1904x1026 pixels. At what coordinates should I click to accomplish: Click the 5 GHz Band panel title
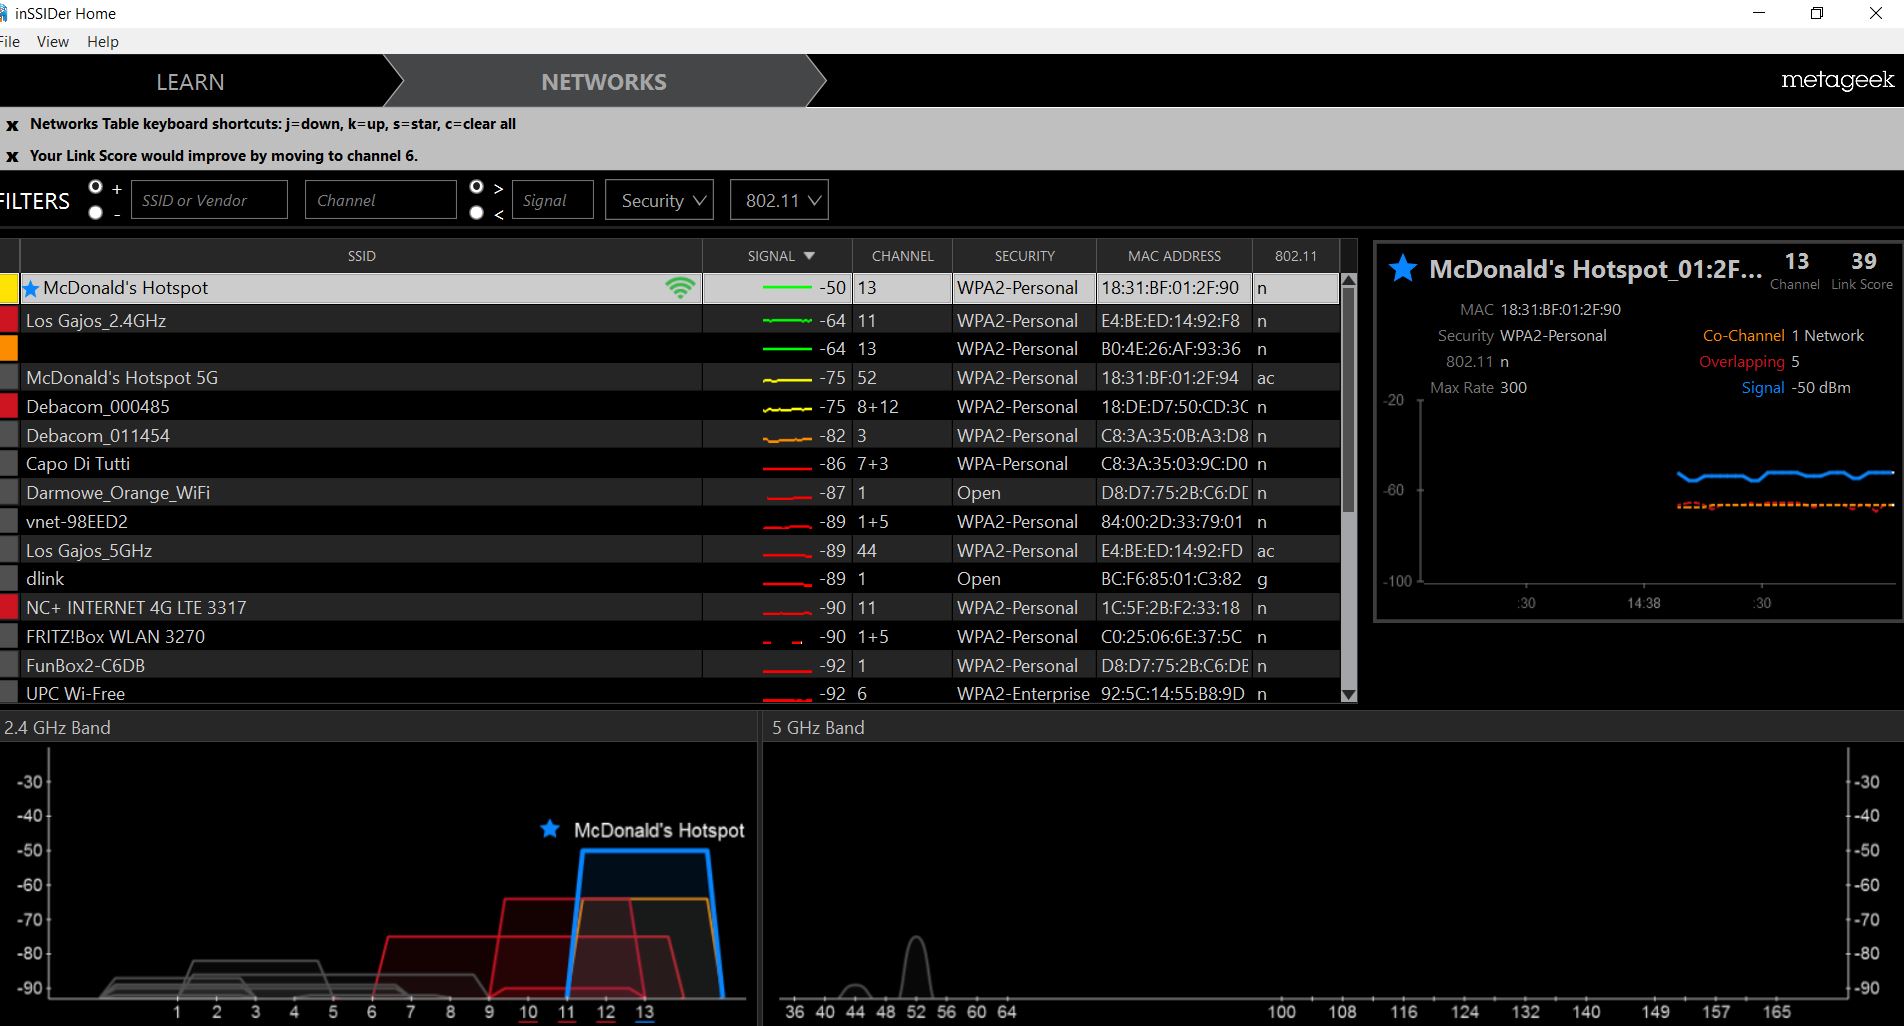(x=818, y=728)
